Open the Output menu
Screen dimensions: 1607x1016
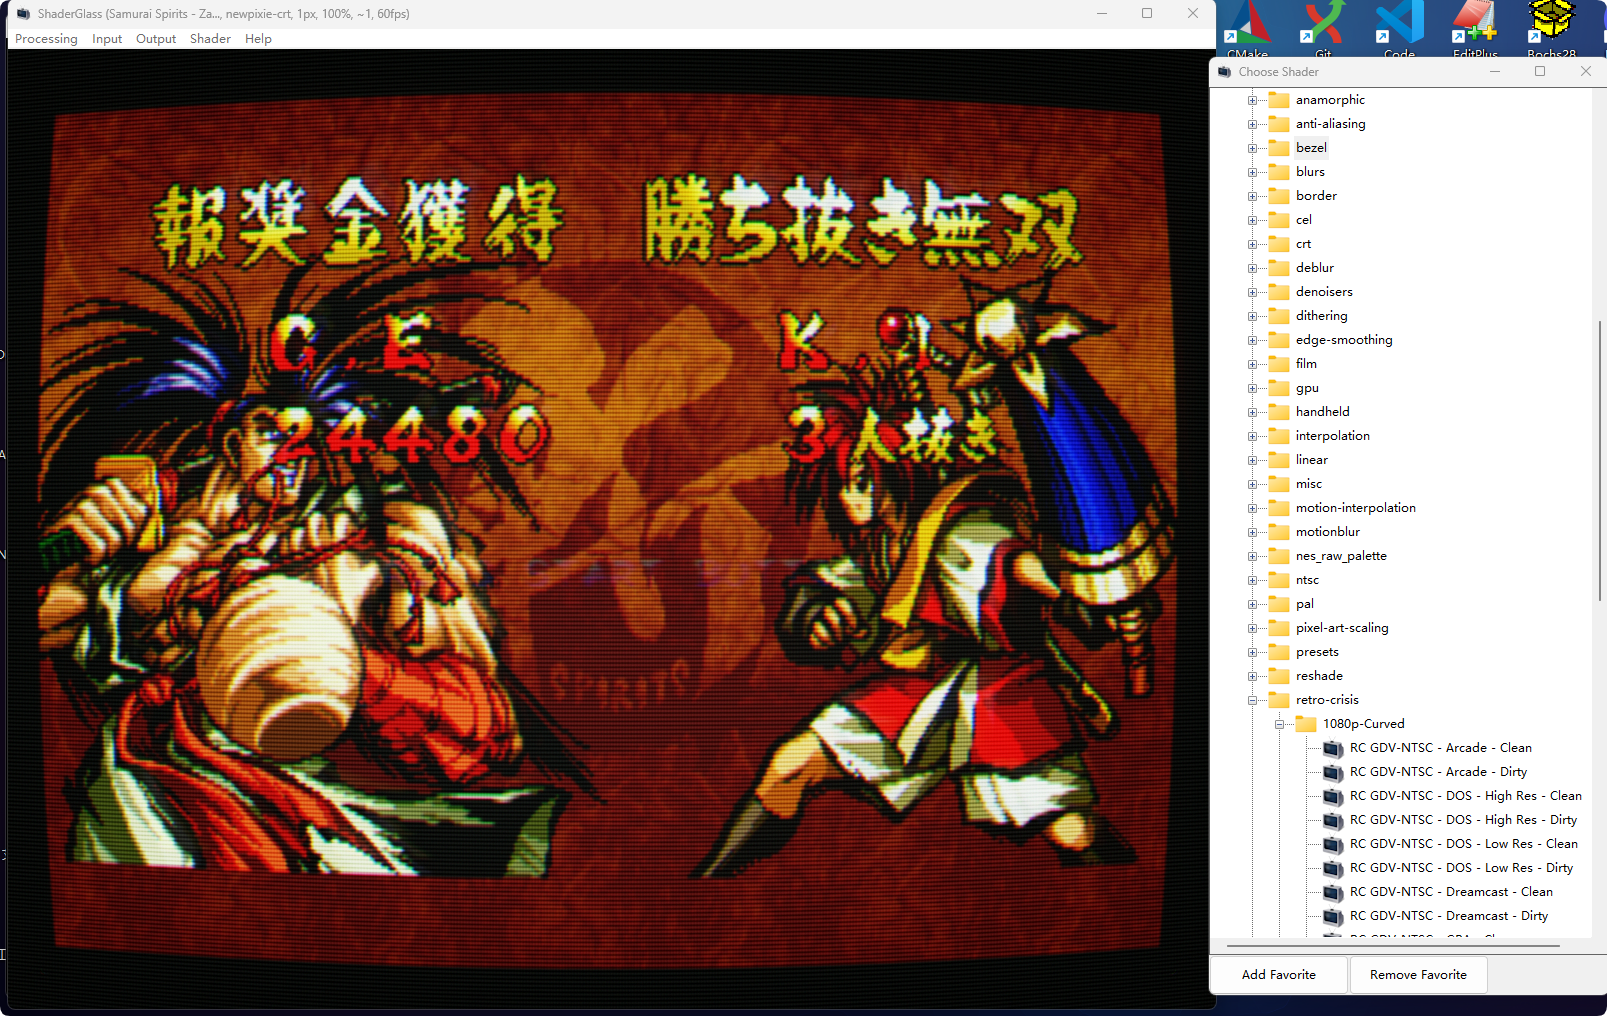tap(156, 39)
